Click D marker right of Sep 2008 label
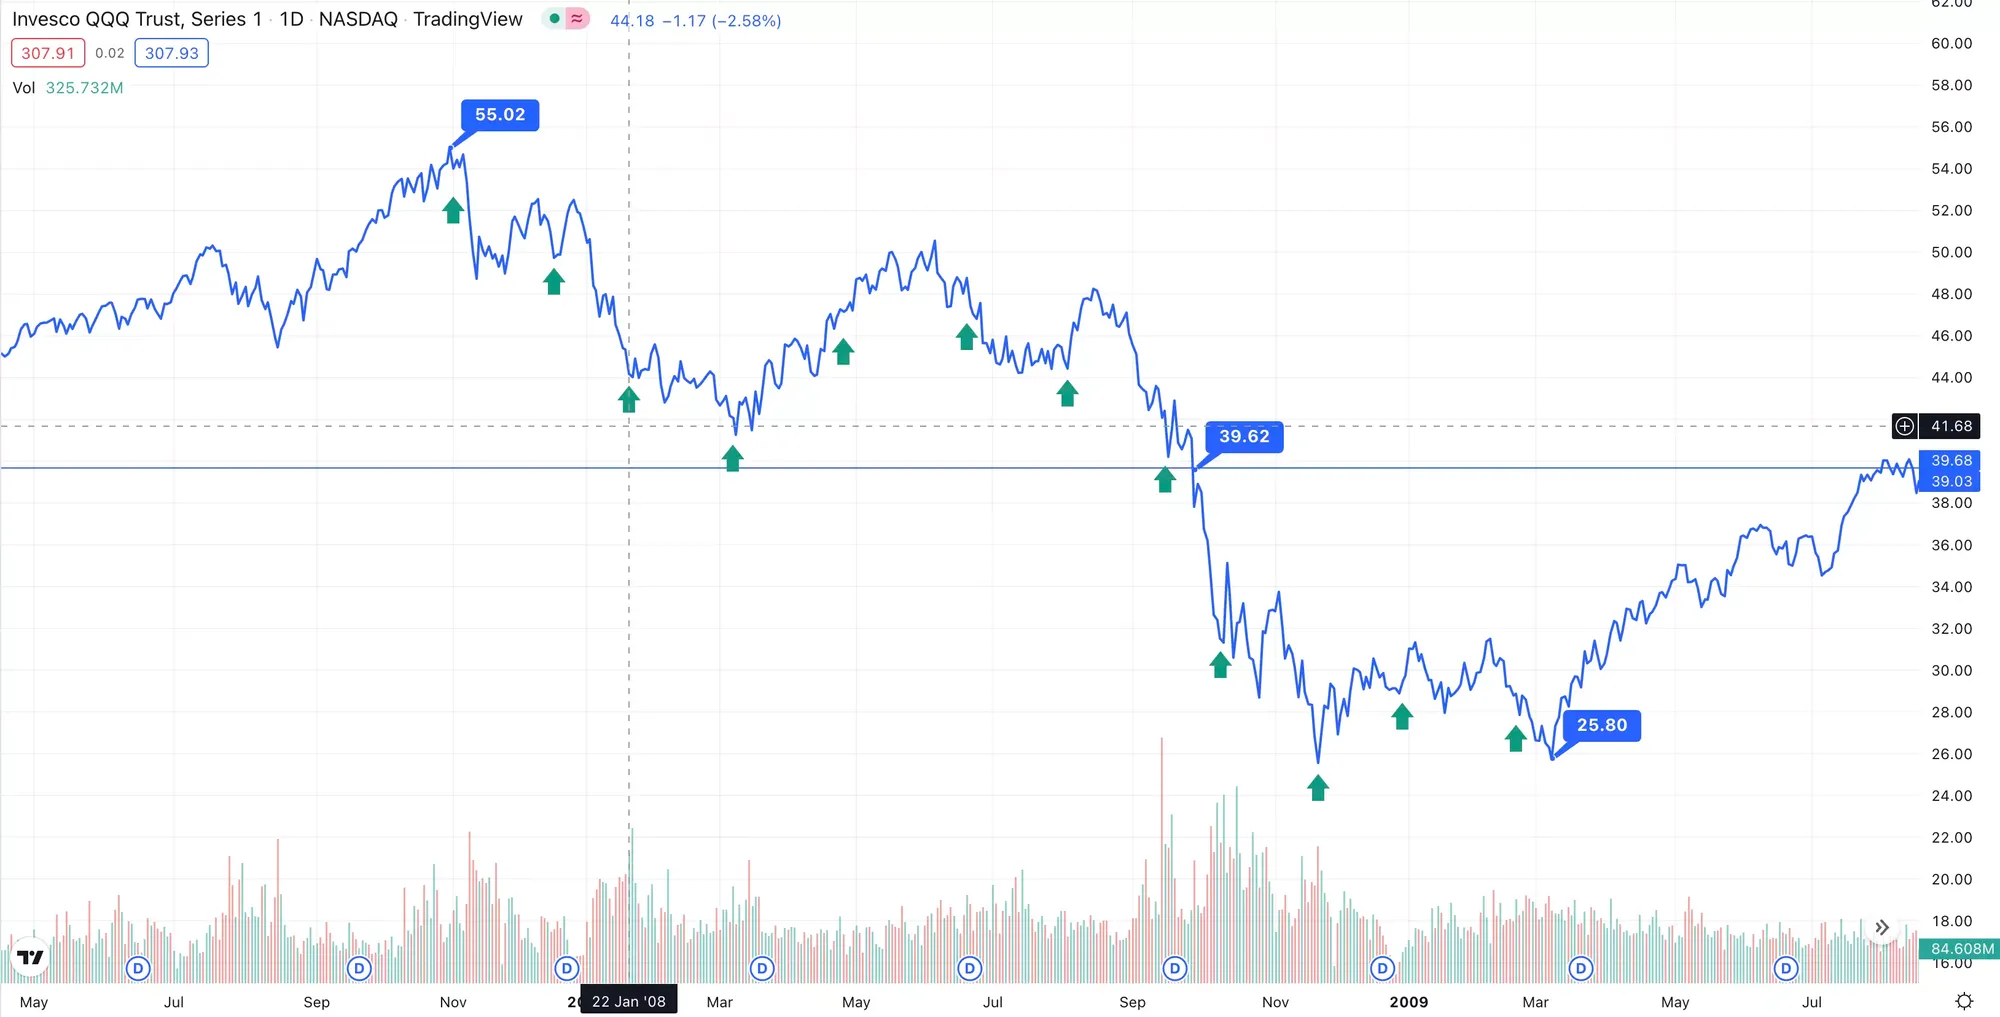 click(x=1175, y=968)
